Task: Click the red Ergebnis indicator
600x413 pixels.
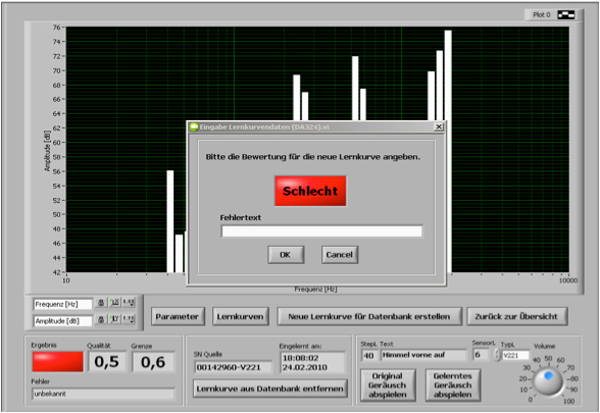Action: [x=57, y=360]
